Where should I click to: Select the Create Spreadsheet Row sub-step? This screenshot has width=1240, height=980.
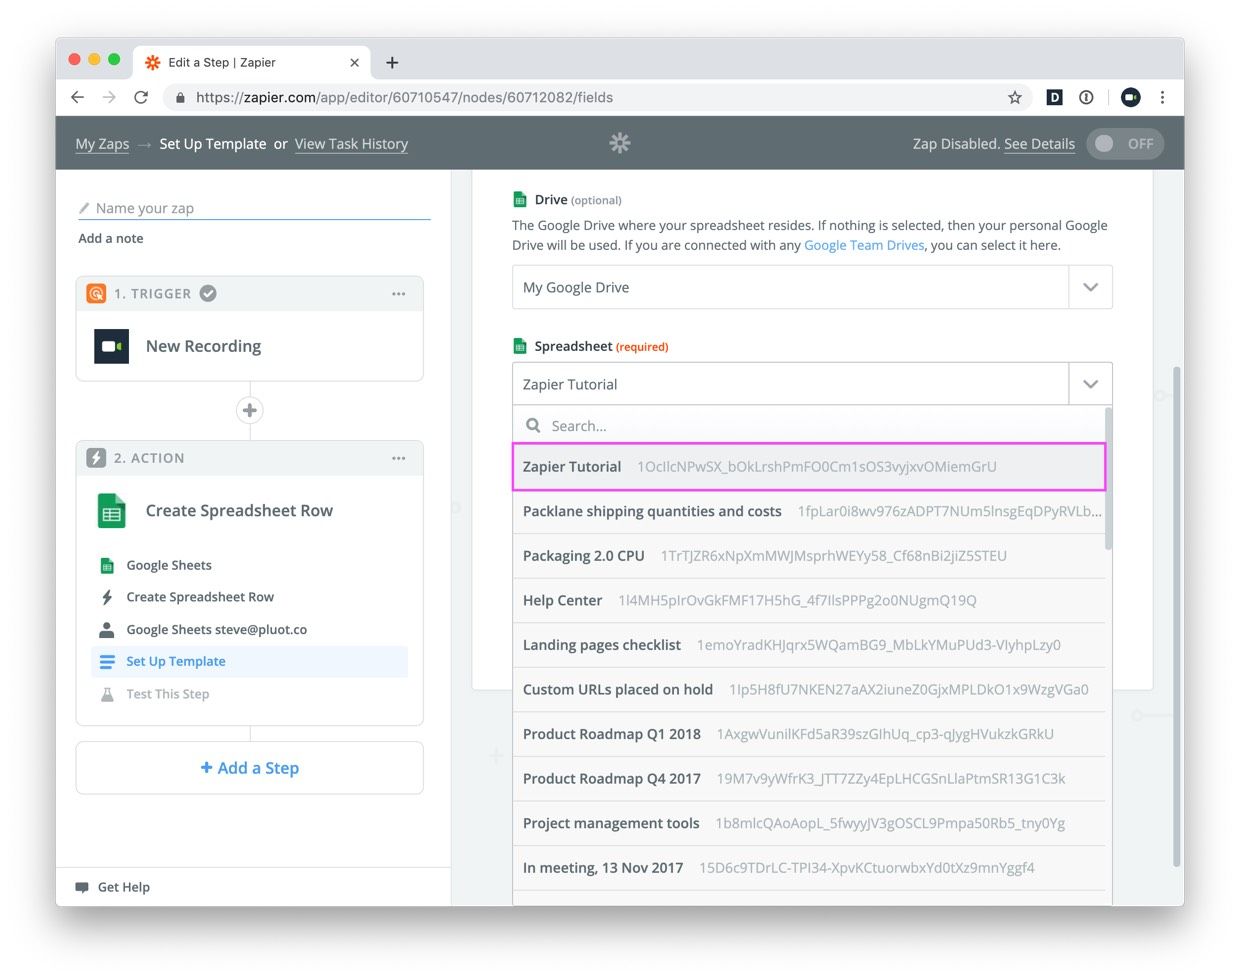click(x=199, y=597)
